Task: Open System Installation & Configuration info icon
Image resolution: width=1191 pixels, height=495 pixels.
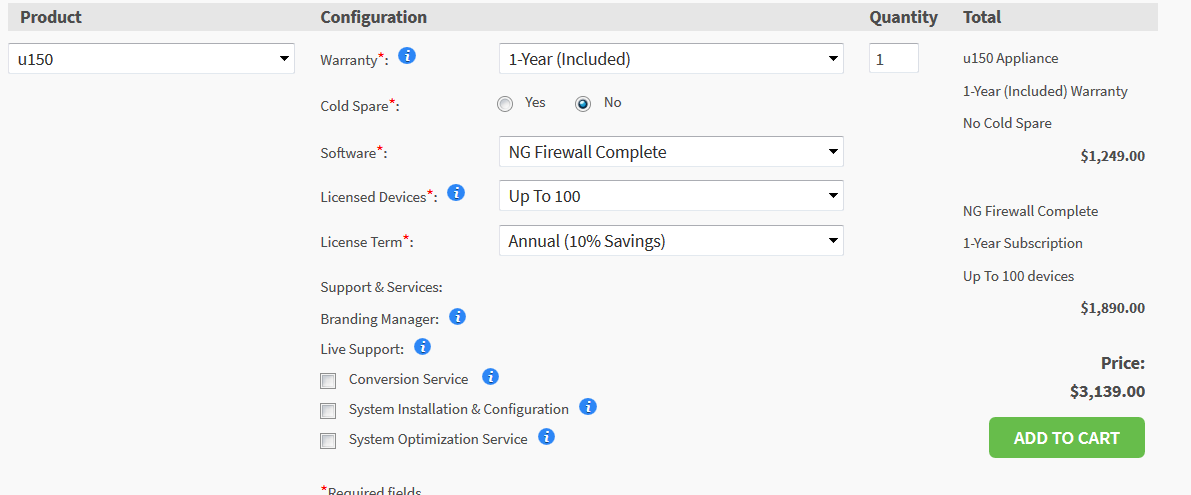Action: point(587,407)
